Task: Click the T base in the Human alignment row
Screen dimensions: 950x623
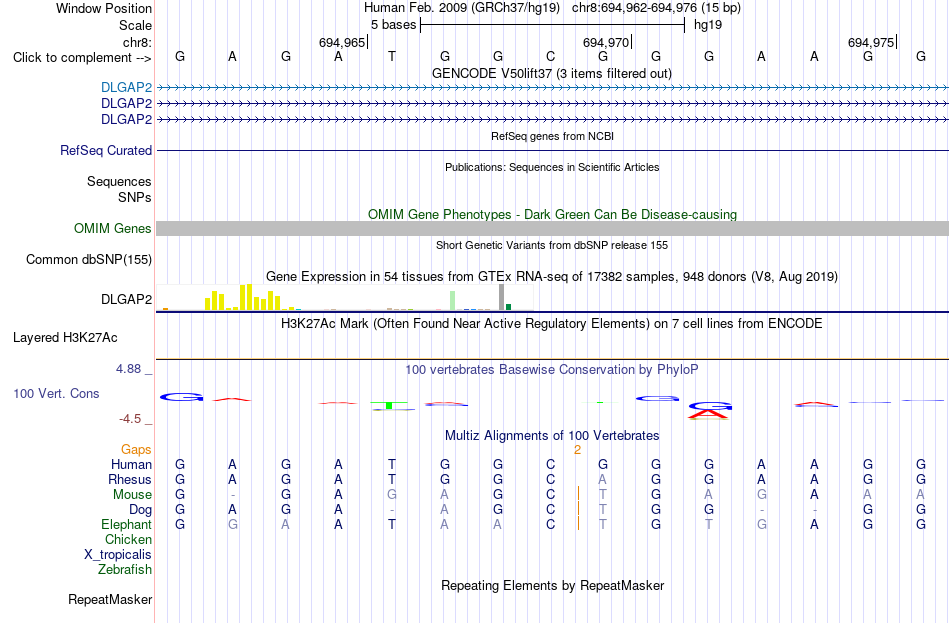Action: point(391,464)
